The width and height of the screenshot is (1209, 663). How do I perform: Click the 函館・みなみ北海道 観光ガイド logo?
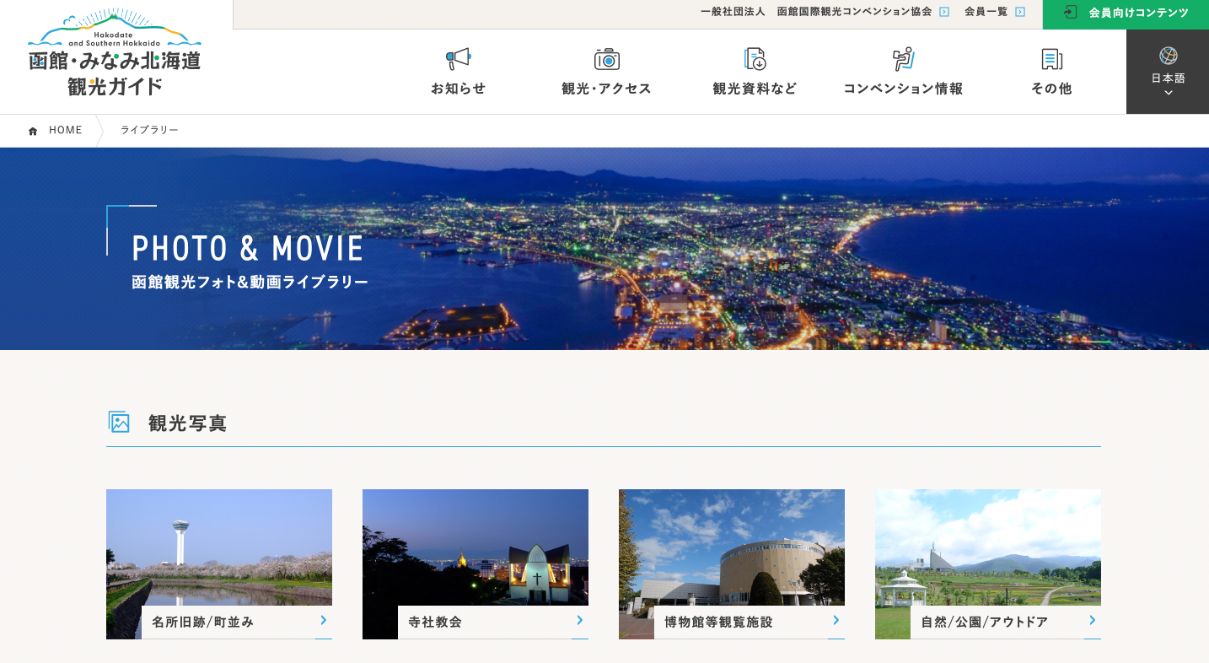coord(115,56)
